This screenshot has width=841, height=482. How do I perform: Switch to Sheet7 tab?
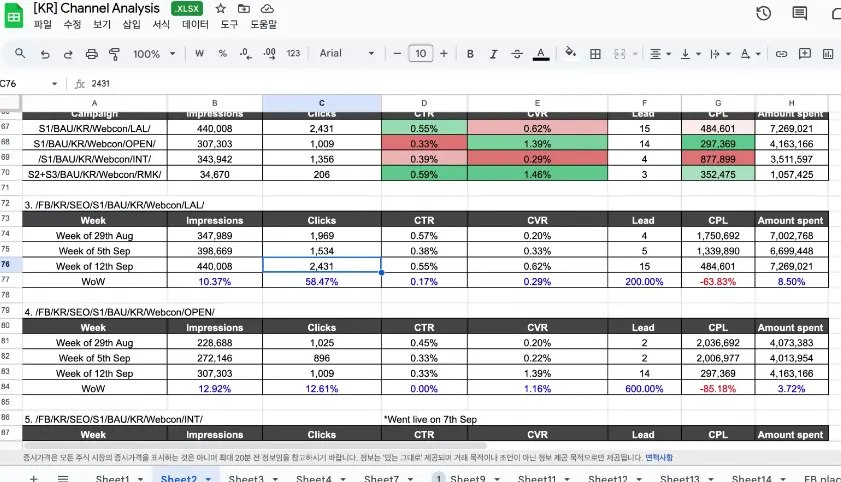click(x=381, y=478)
